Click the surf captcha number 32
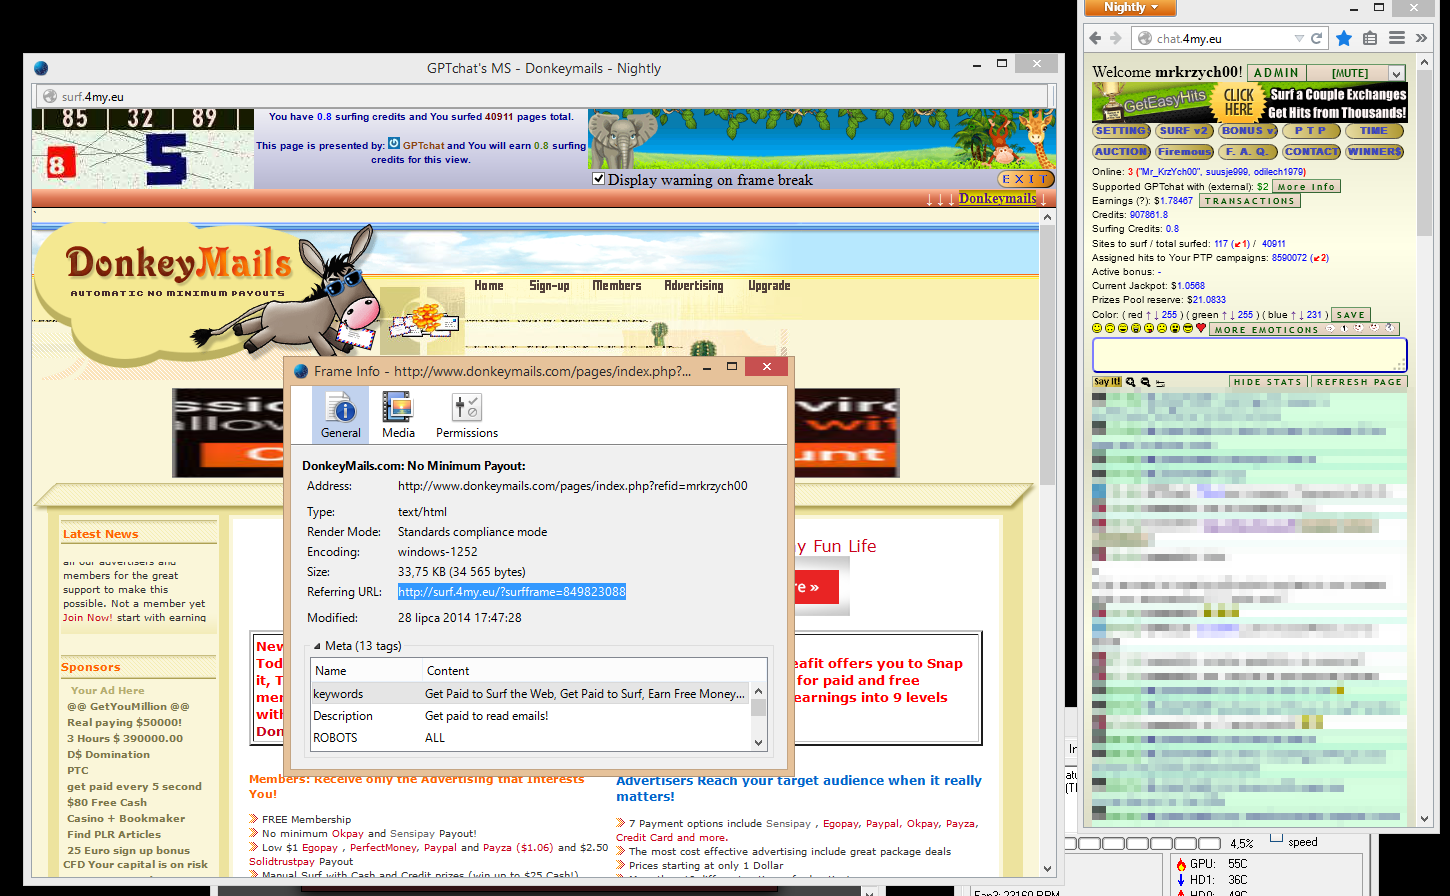 [x=139, y=119]
